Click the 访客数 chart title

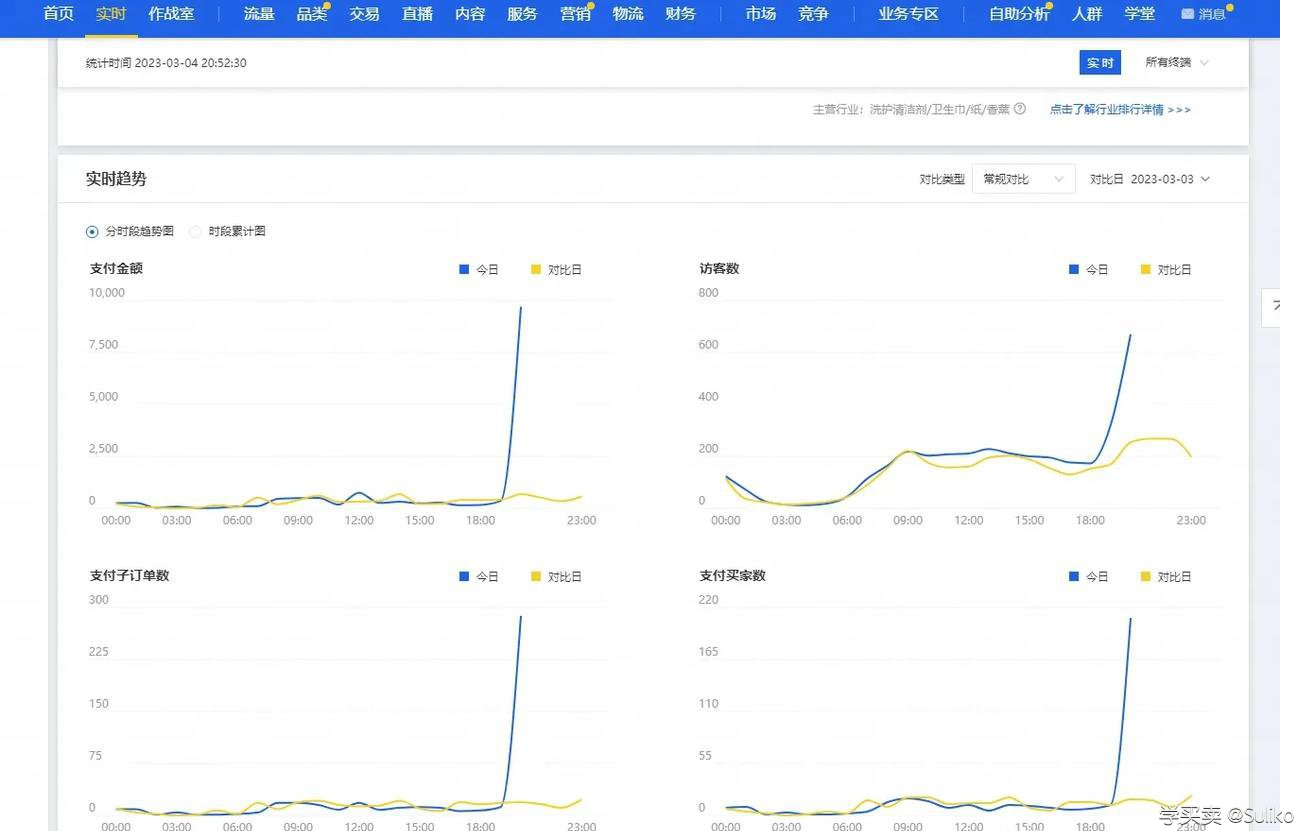point(719,269)
